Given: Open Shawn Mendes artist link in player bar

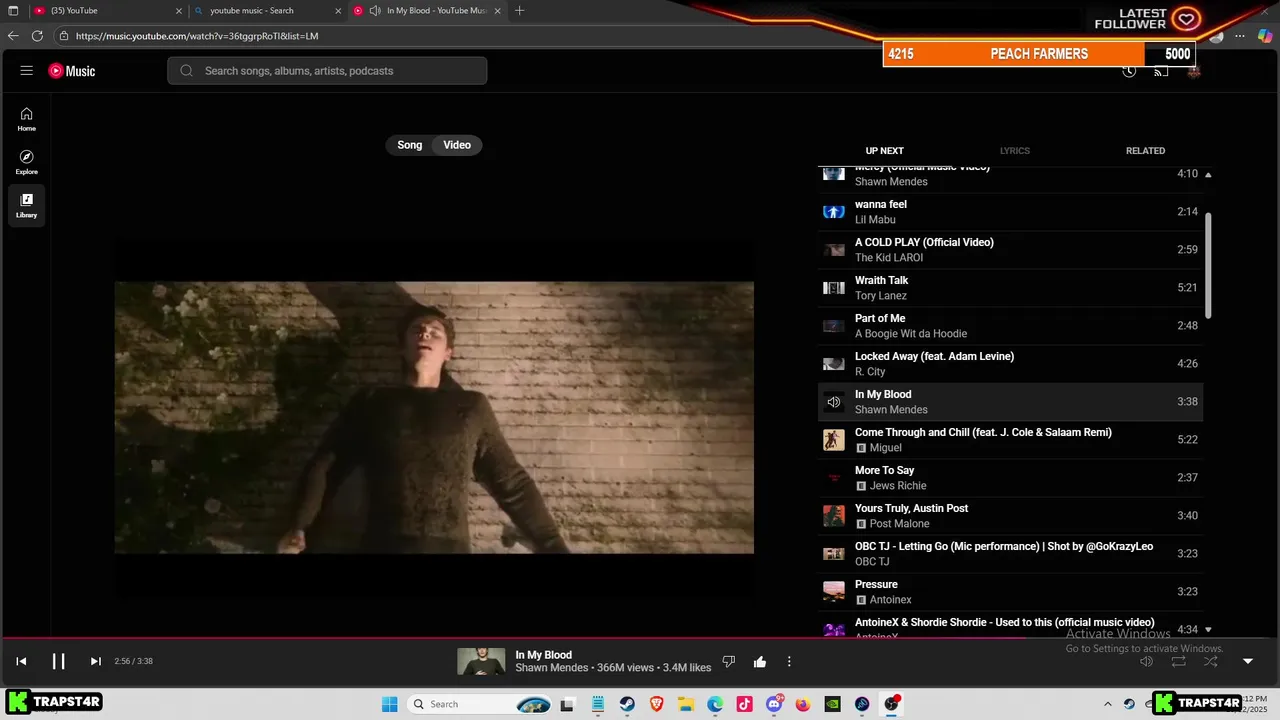Looking at the screenshot, I should pos(552,668).
